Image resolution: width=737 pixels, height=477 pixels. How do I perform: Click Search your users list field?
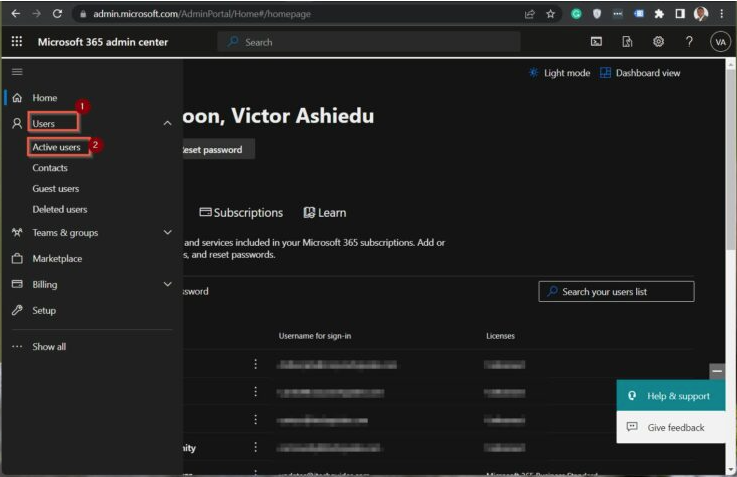pos(616,291)
